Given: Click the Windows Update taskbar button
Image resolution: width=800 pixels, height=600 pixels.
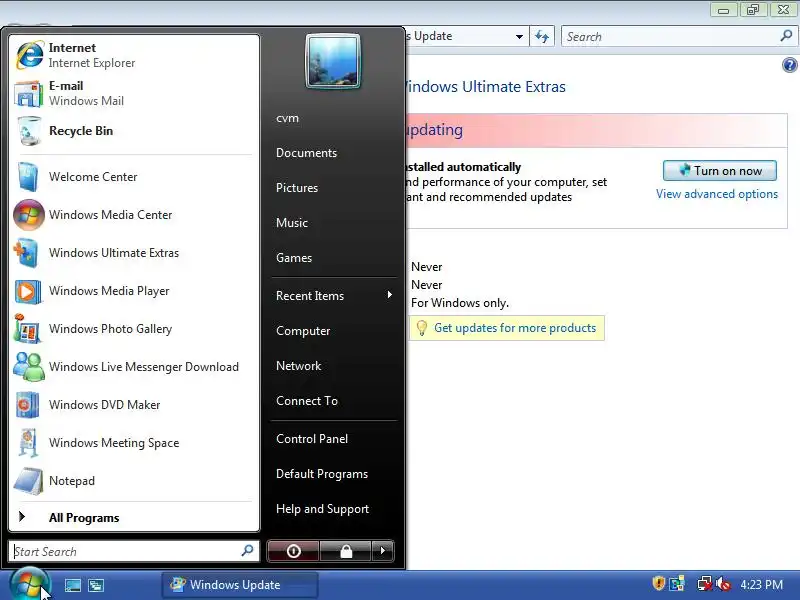Looking at the screenshot, I should coord(240,585).
